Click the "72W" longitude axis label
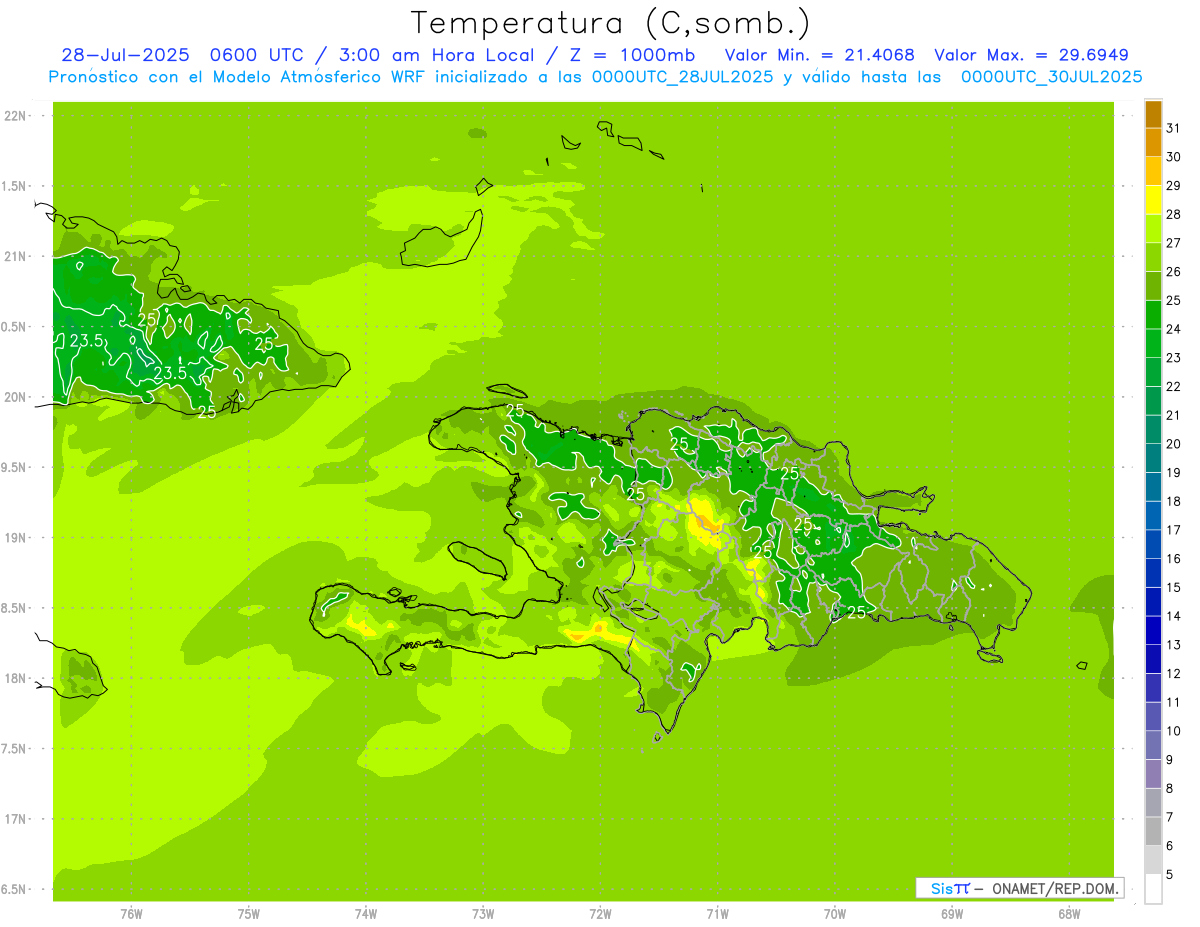 600,914
